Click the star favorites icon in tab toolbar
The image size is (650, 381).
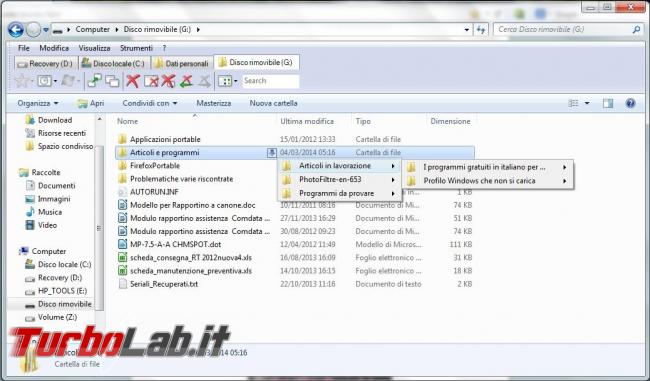tap(21, 81)
